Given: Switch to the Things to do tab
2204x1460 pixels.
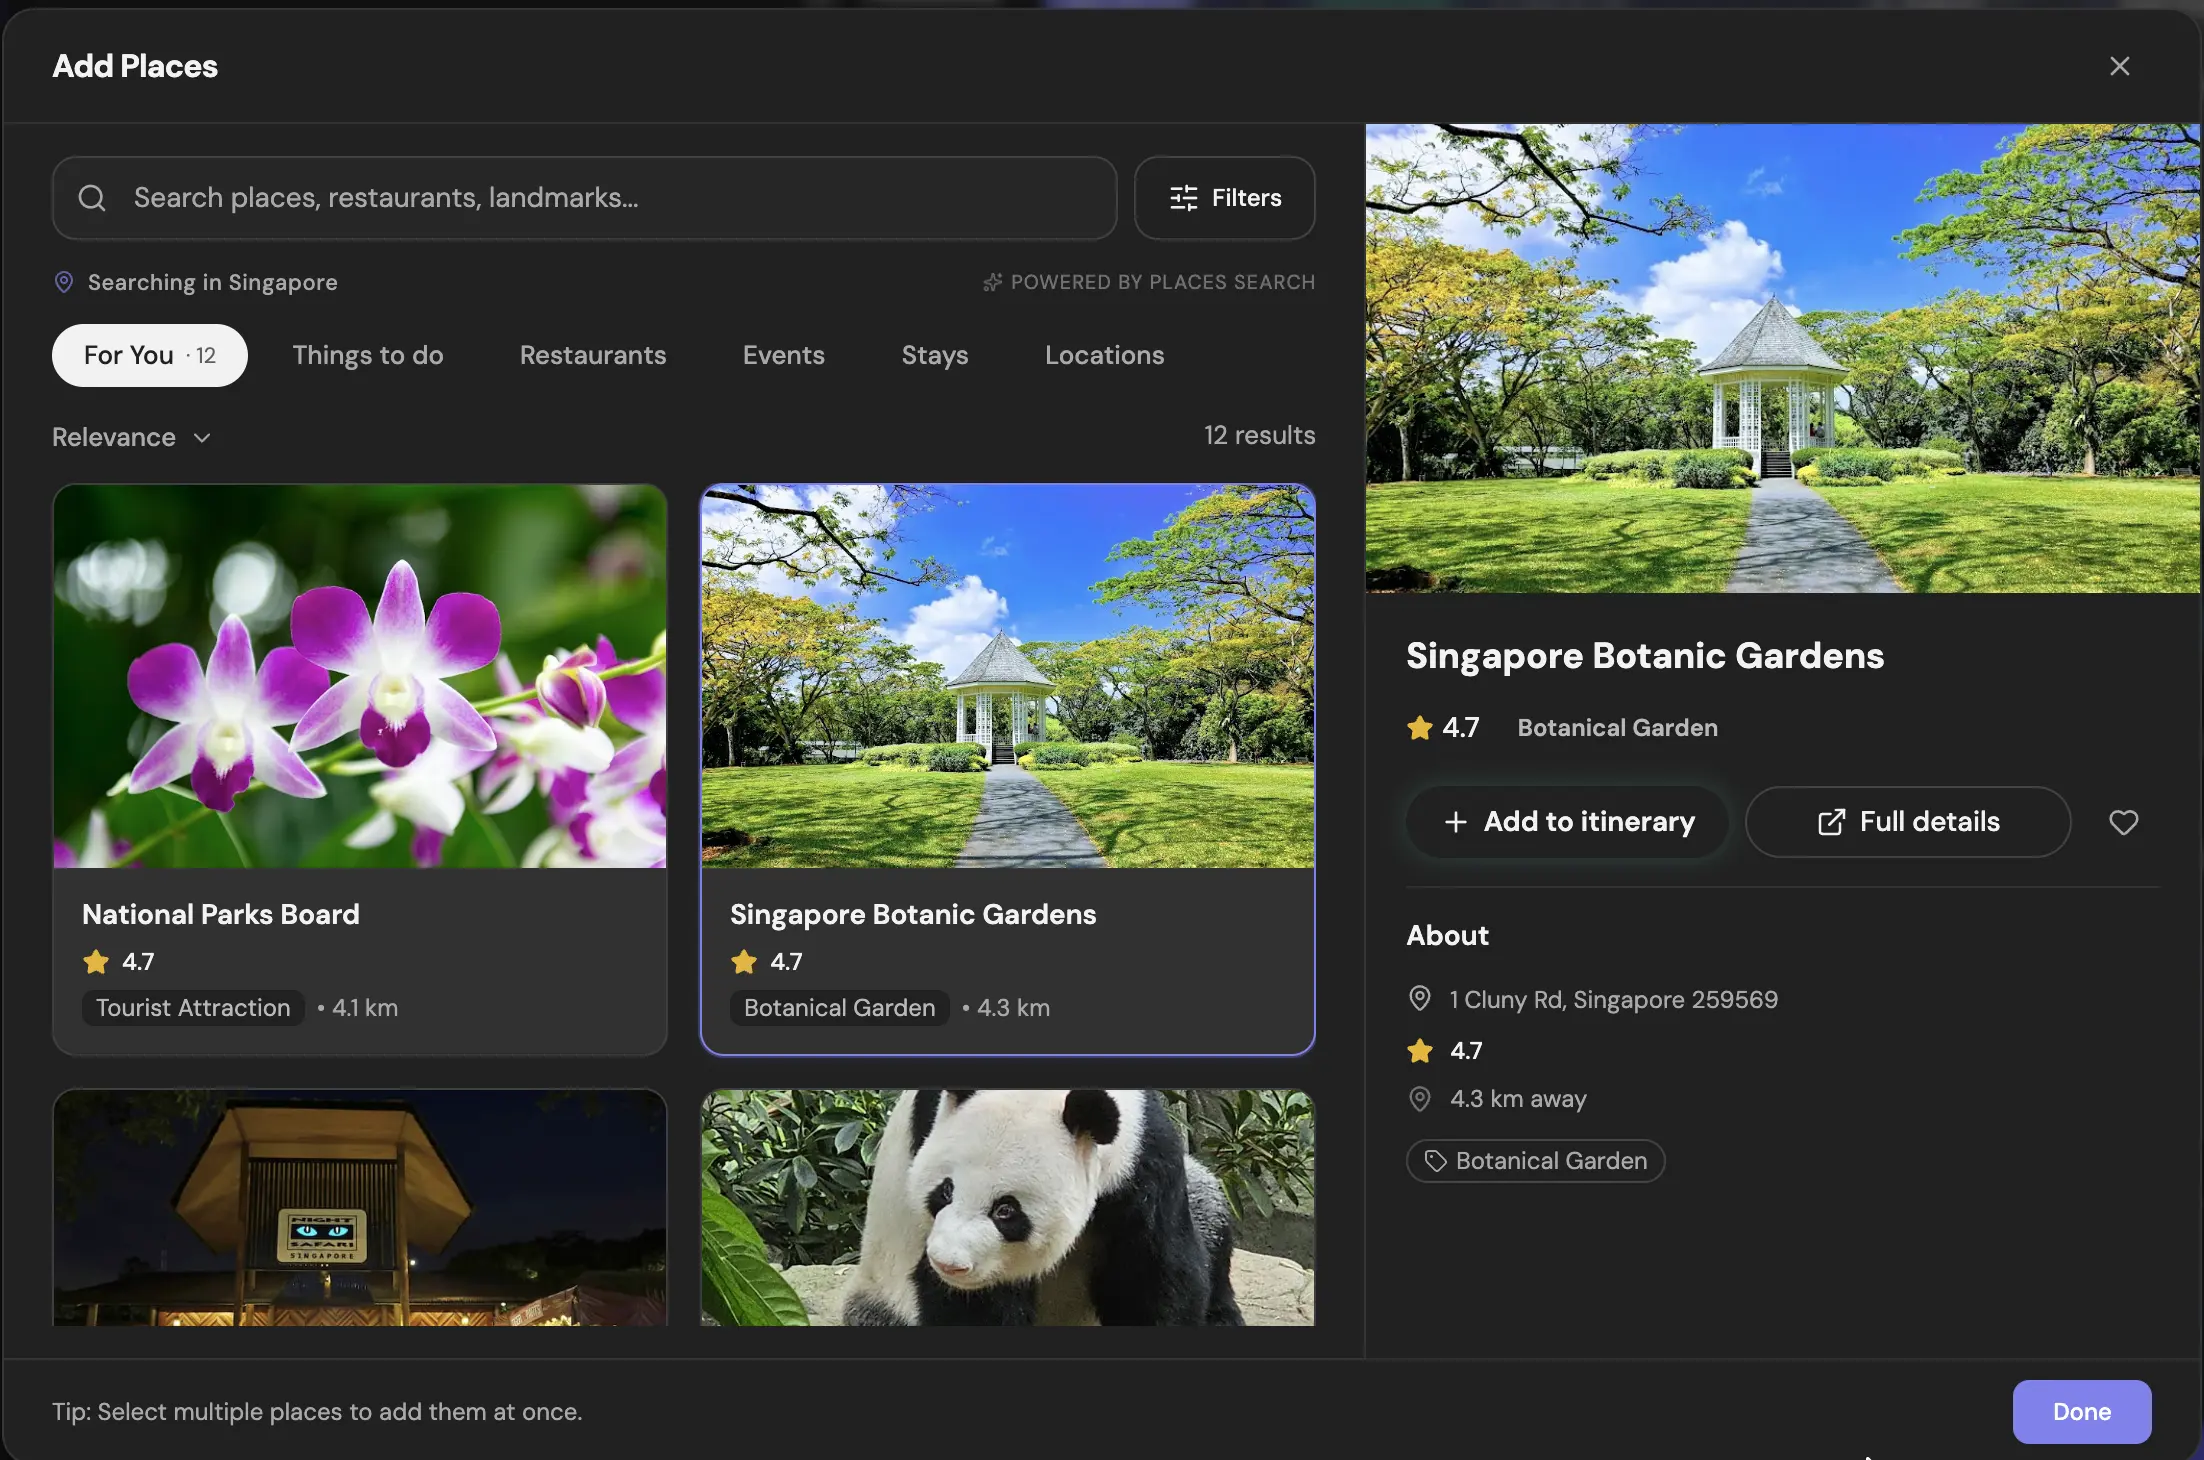Looking at the screenshot, I should tap(368, 355).
